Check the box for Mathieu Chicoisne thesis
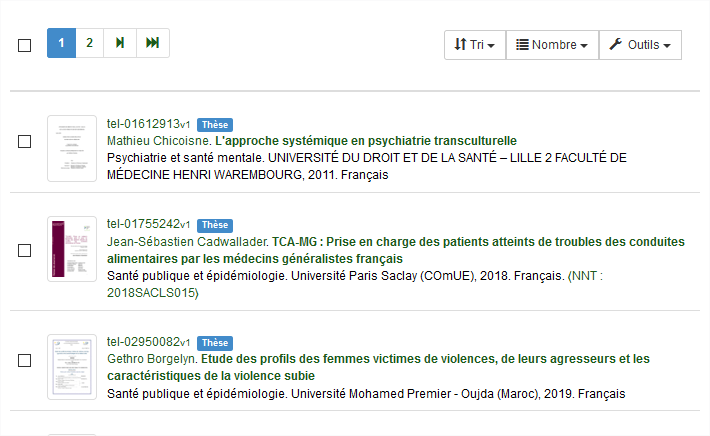 pos(24,141)
